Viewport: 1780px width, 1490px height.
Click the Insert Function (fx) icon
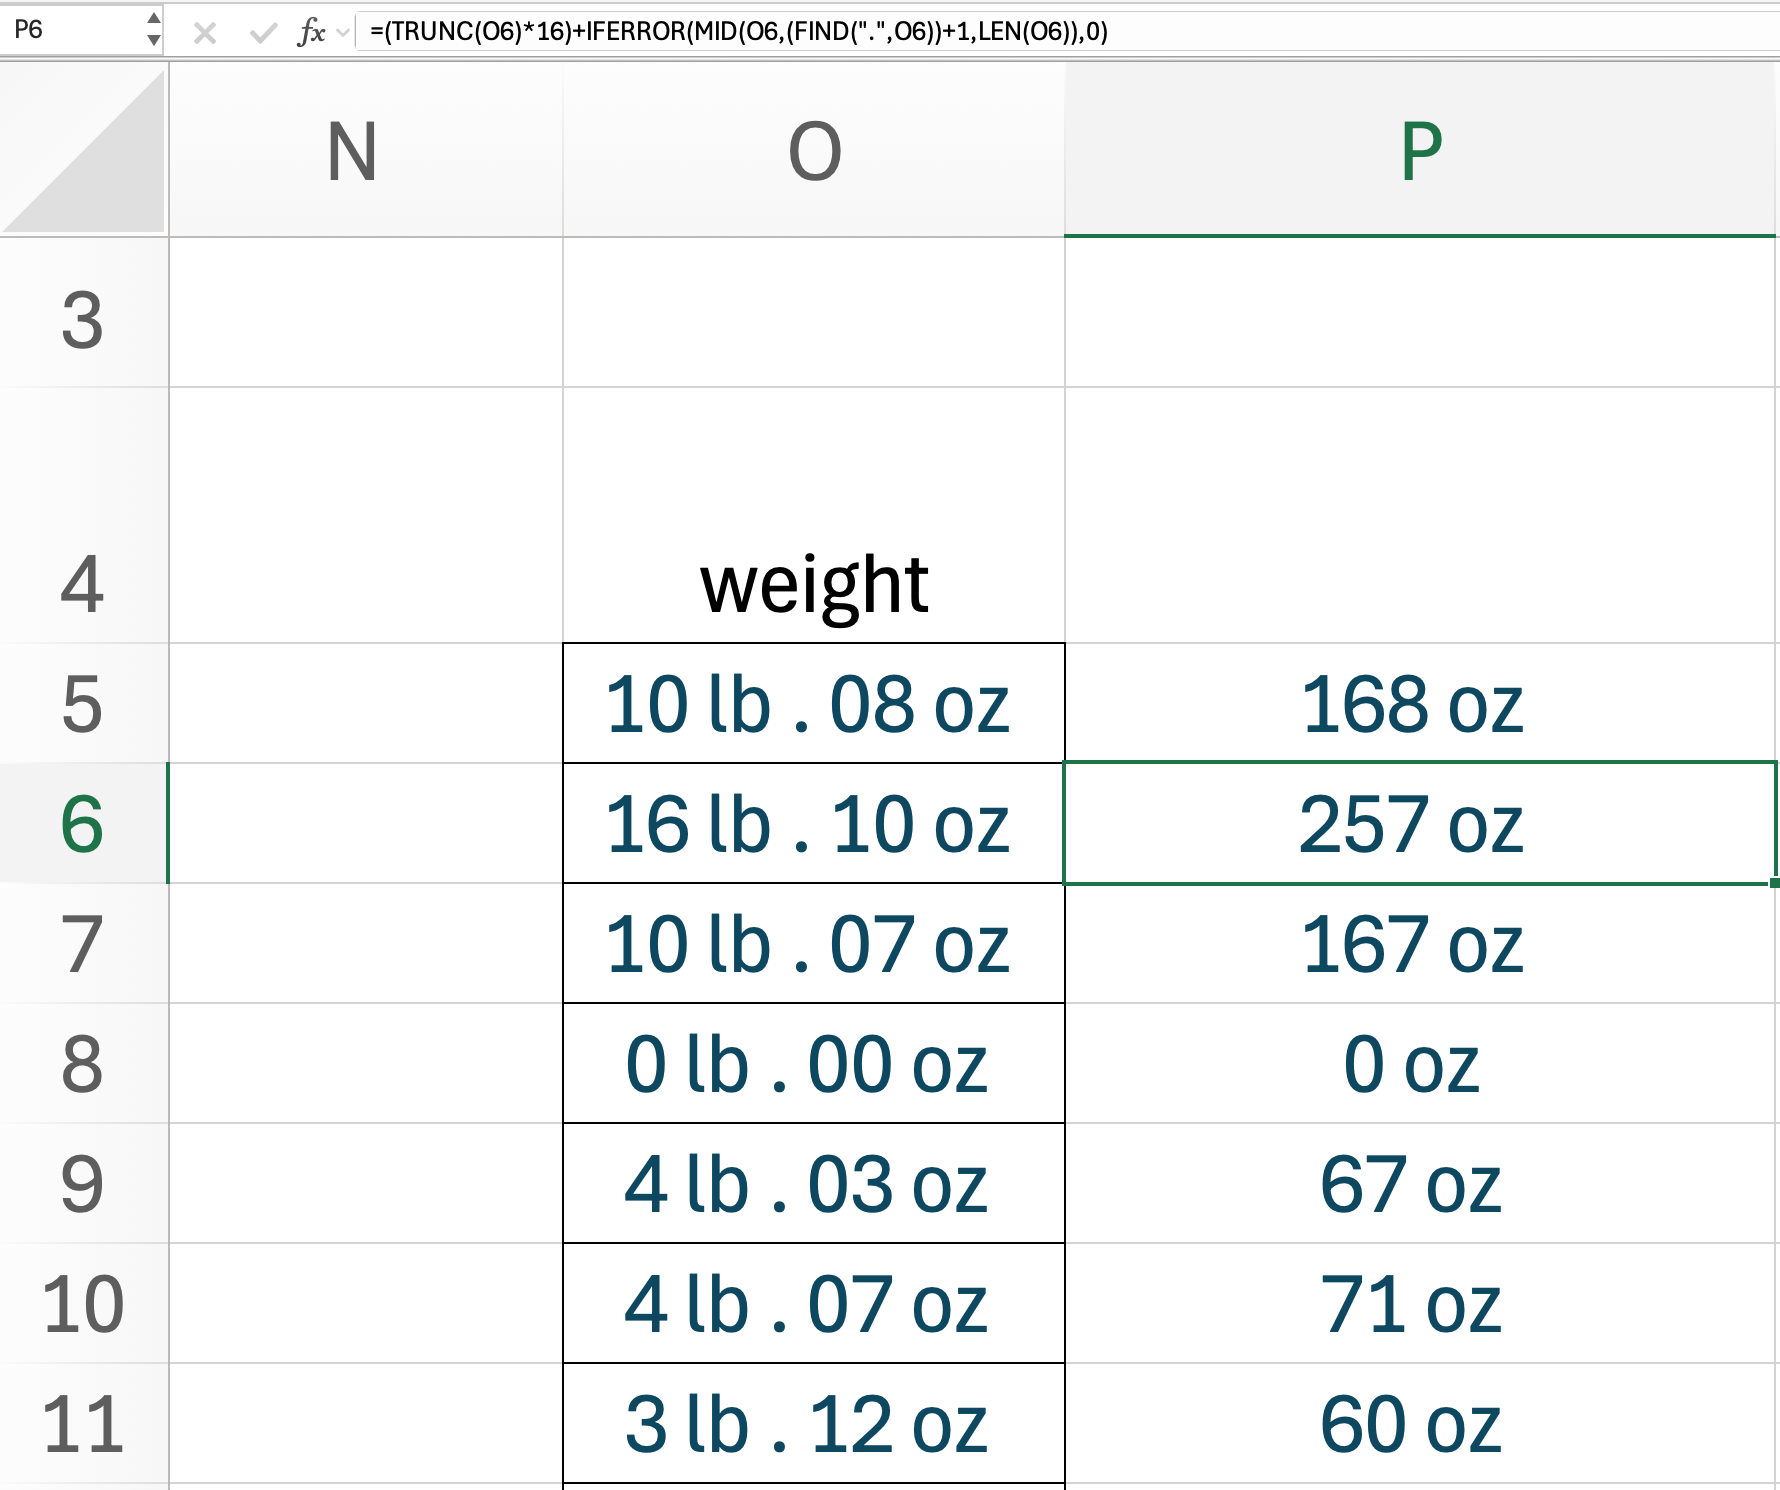(313, 33)
